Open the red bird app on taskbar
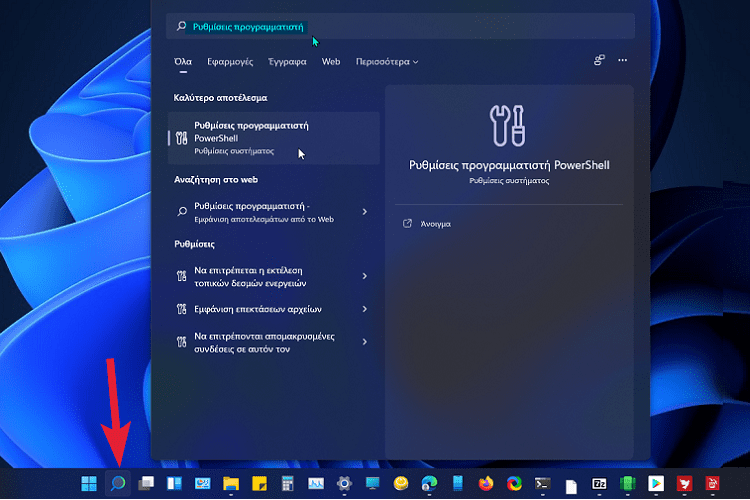 (x=684, y=484)
